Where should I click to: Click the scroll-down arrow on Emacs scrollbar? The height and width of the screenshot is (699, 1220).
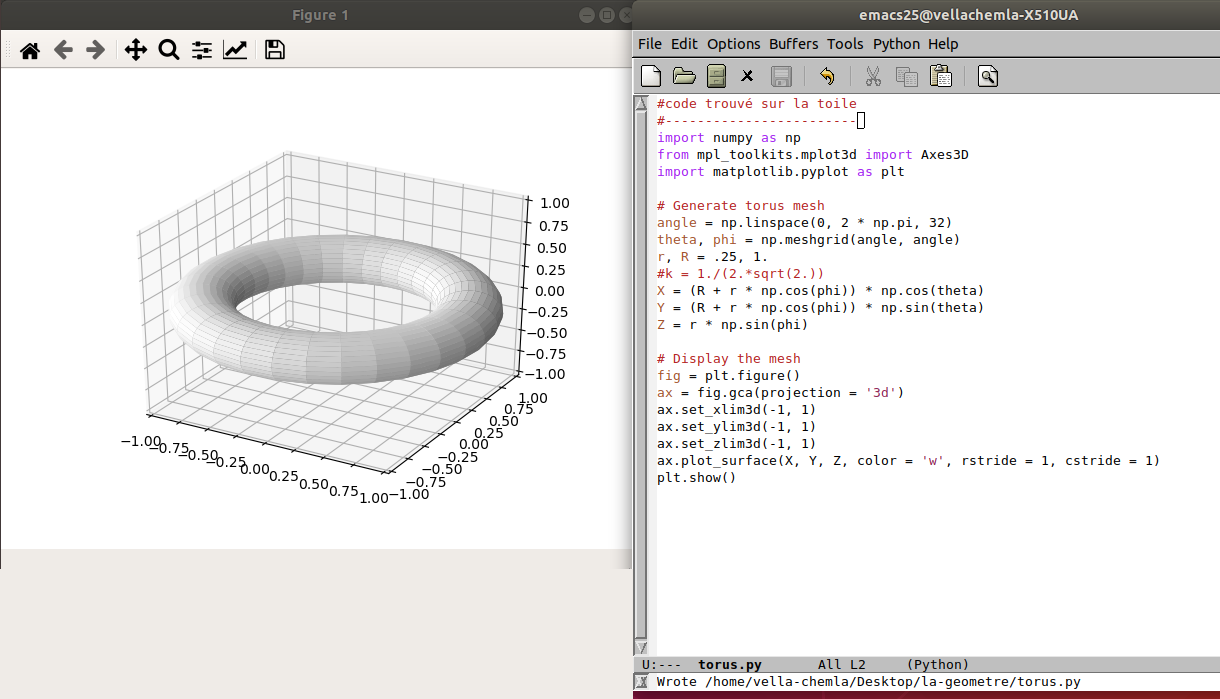click(642, 648)
